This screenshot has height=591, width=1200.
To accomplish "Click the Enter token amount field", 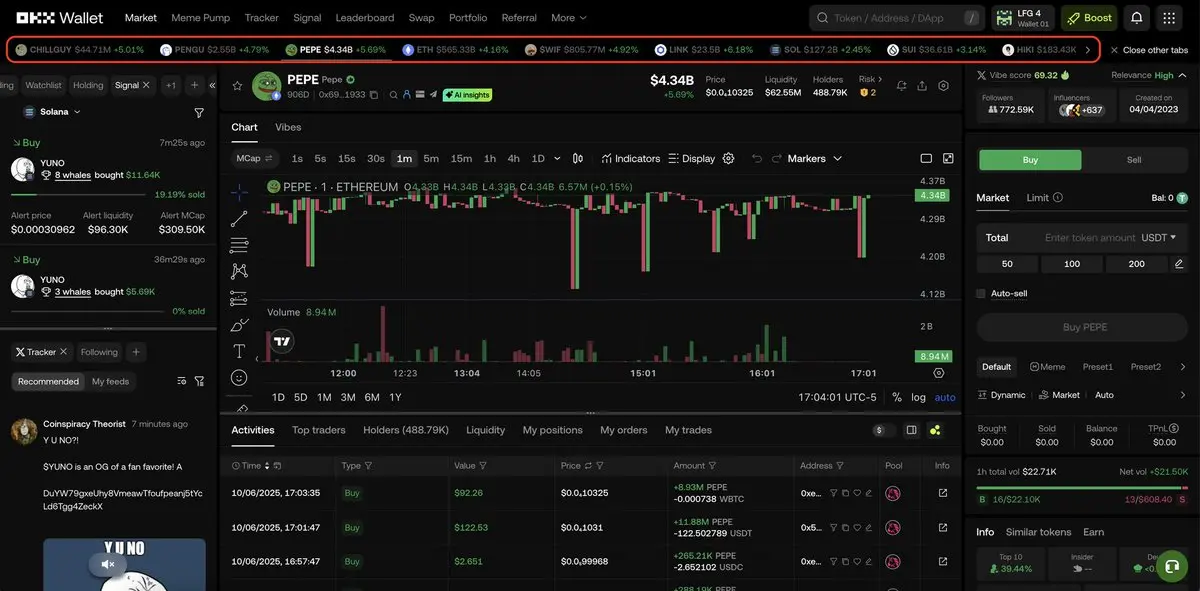I will tap(1090, 238).
